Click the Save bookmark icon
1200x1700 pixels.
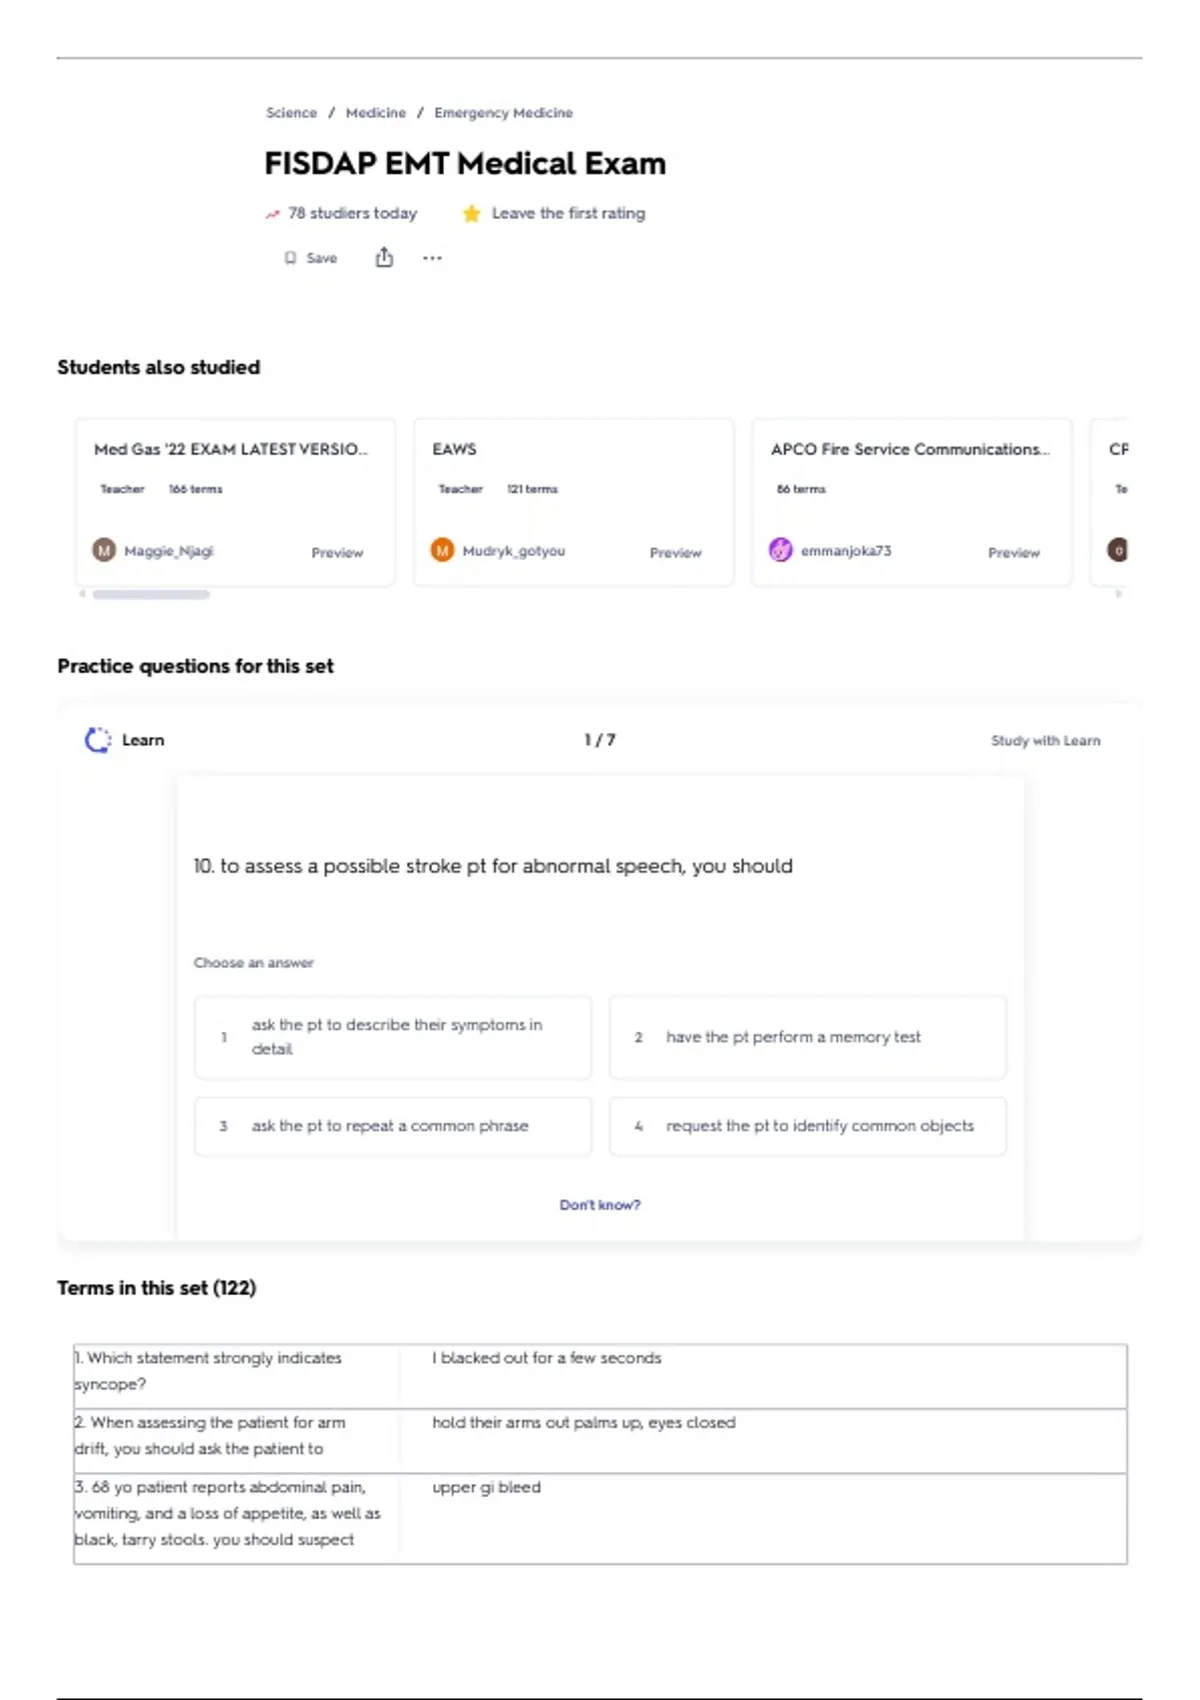[x=290, y=258]
